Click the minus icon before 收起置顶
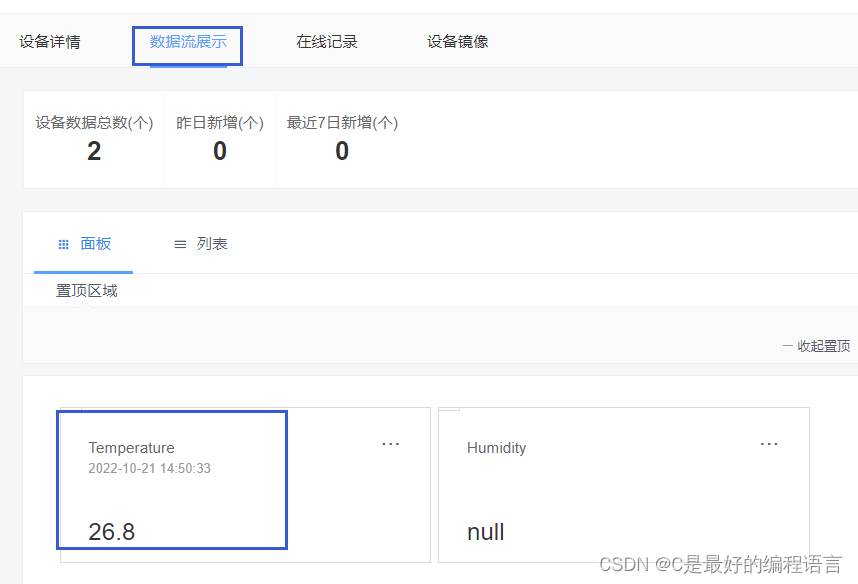Image resolution: width=858 pixels, height=584 pixels. (x=785, y=345)
